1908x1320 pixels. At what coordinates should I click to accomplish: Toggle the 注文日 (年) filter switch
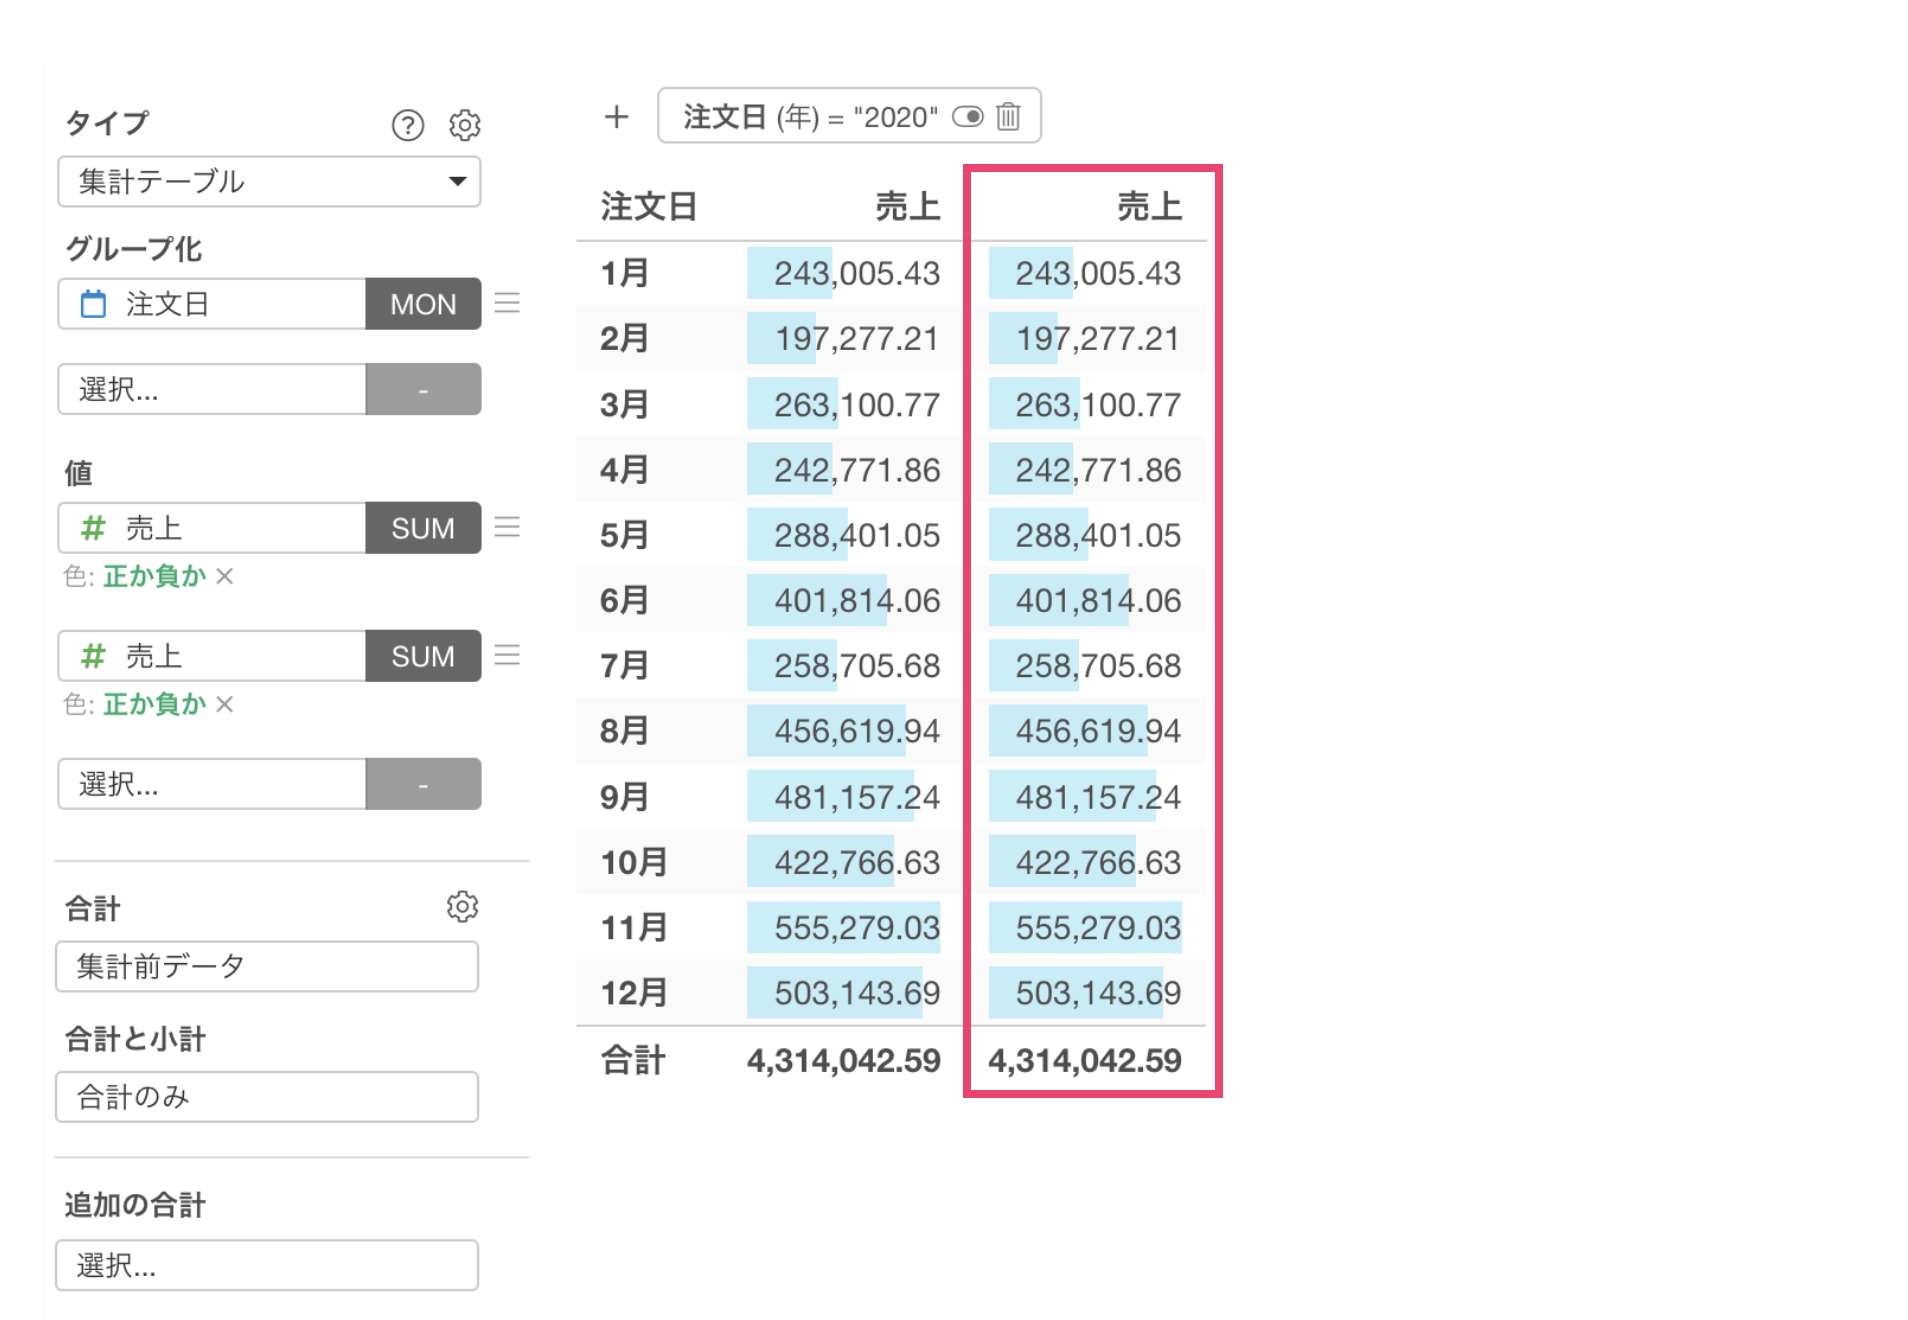tap(967, 117)
